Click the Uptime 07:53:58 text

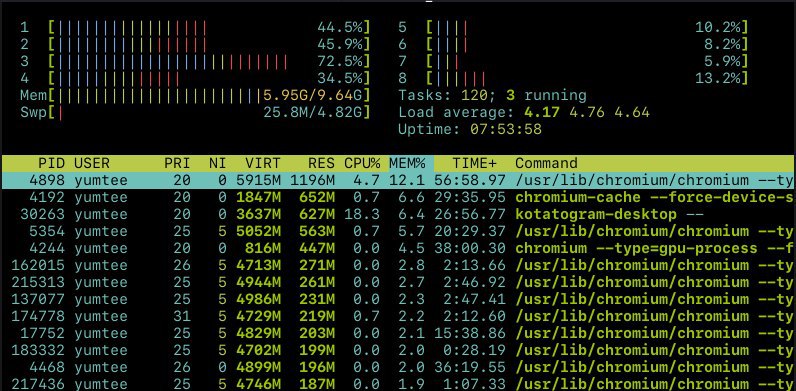coord(470,129)
